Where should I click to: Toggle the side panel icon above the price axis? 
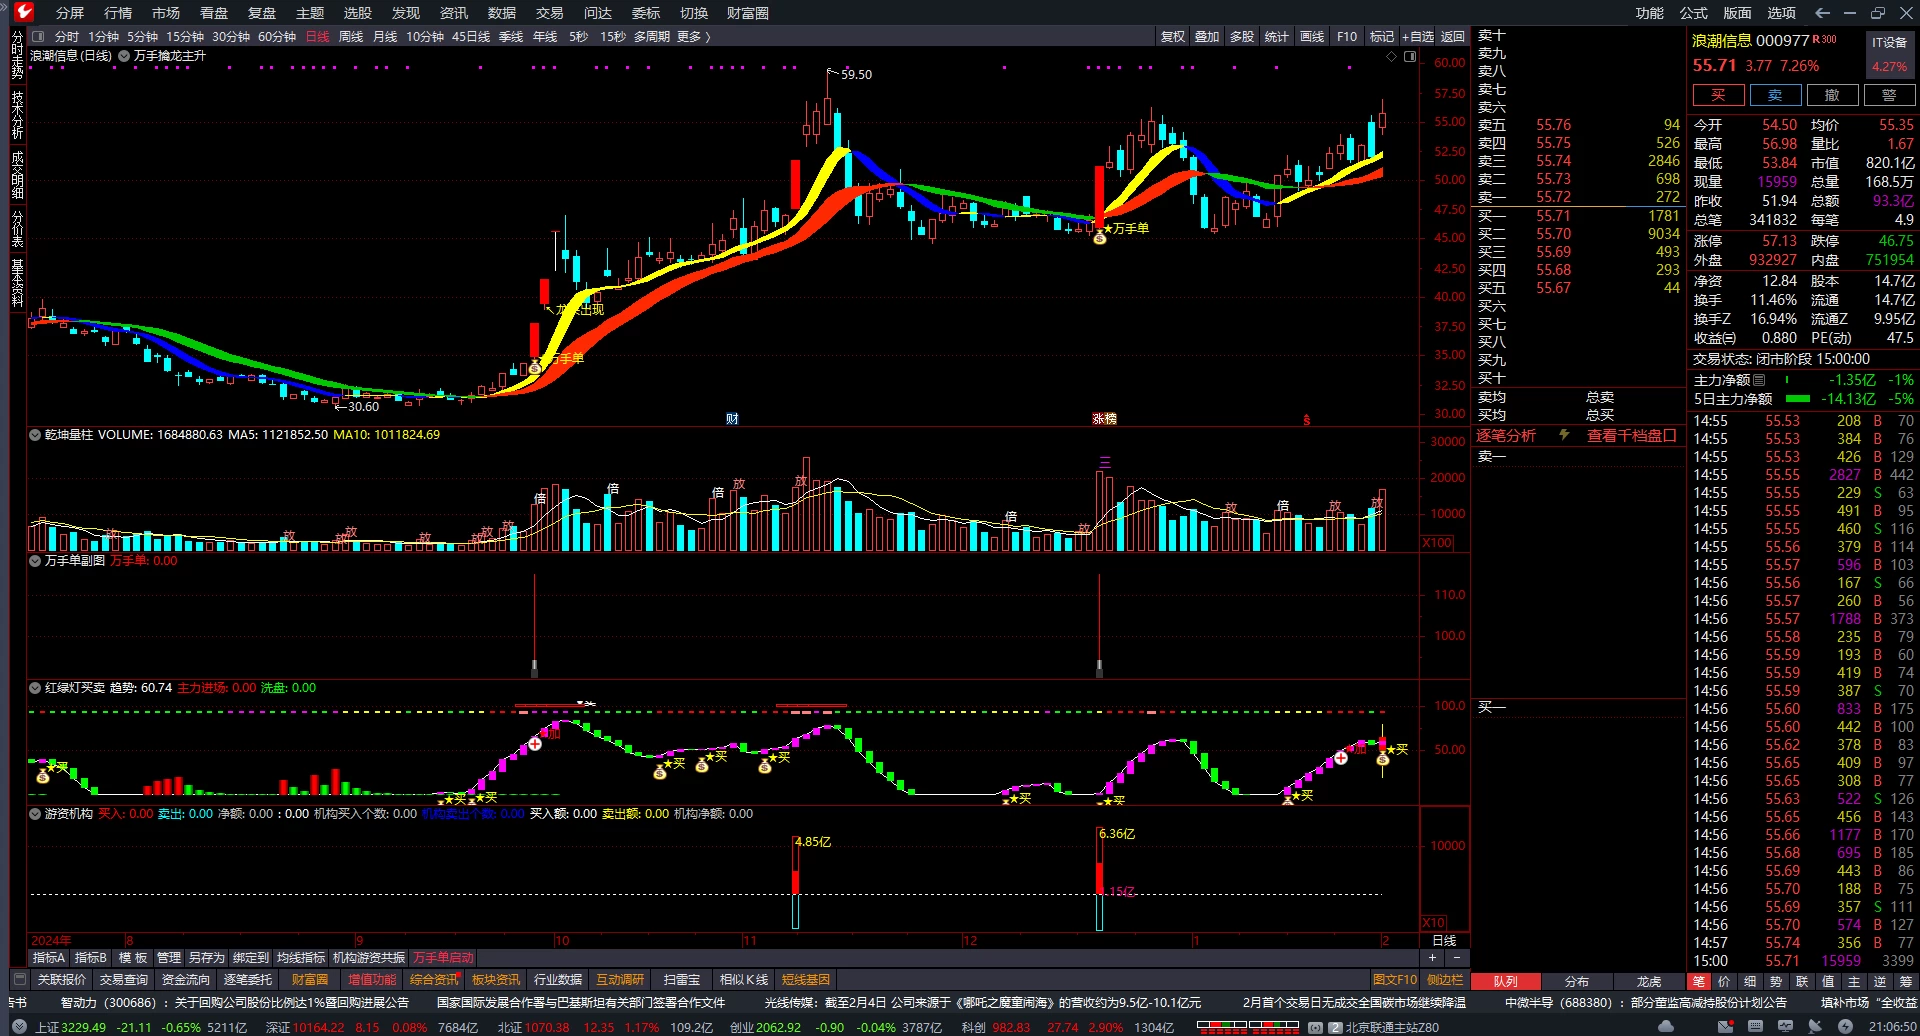[x=1410, y=57]
